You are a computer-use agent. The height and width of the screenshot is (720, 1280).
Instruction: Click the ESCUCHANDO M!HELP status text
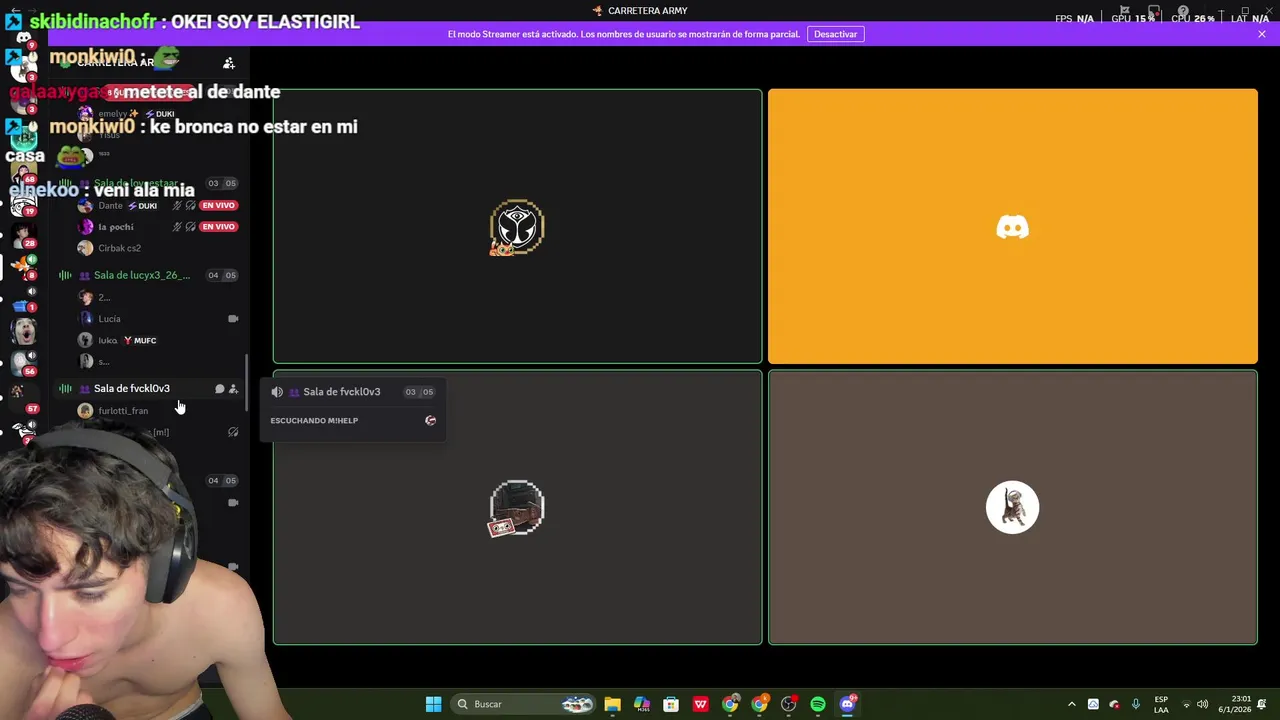[x=314, y=421]
